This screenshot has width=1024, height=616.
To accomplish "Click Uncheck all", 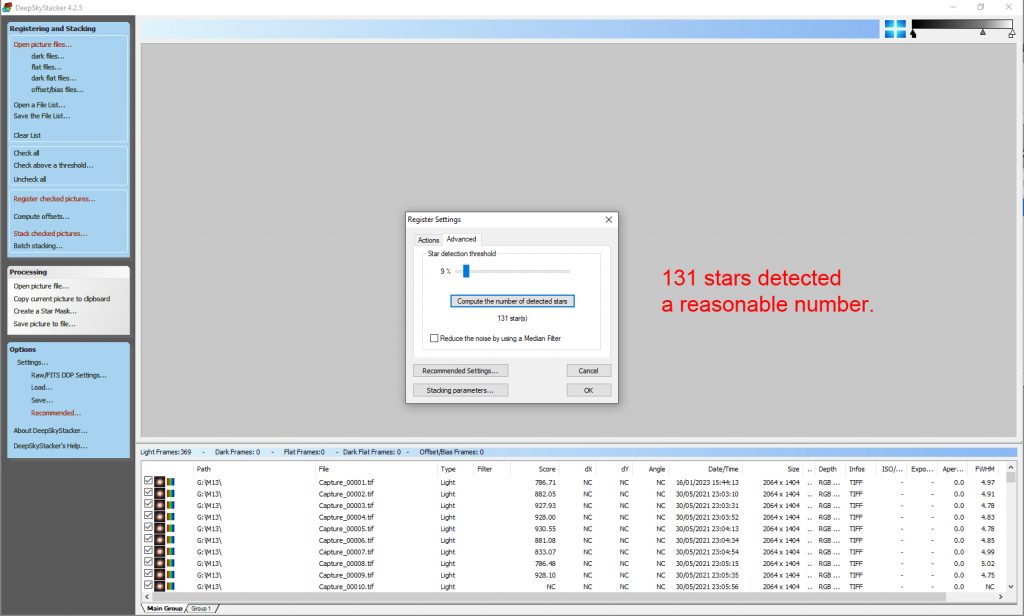I will tap(29, 179).
